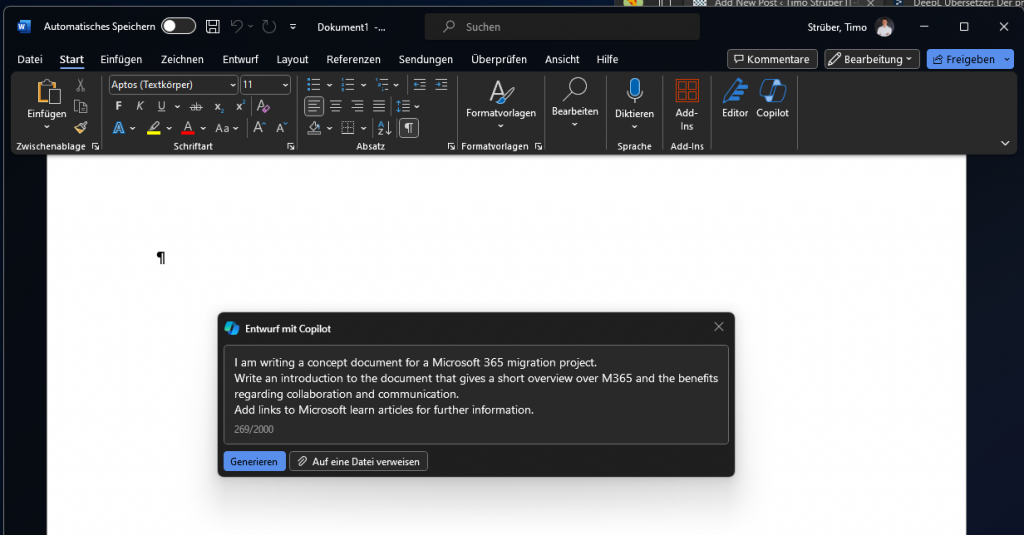Select the format painter brush

(81, 127)
